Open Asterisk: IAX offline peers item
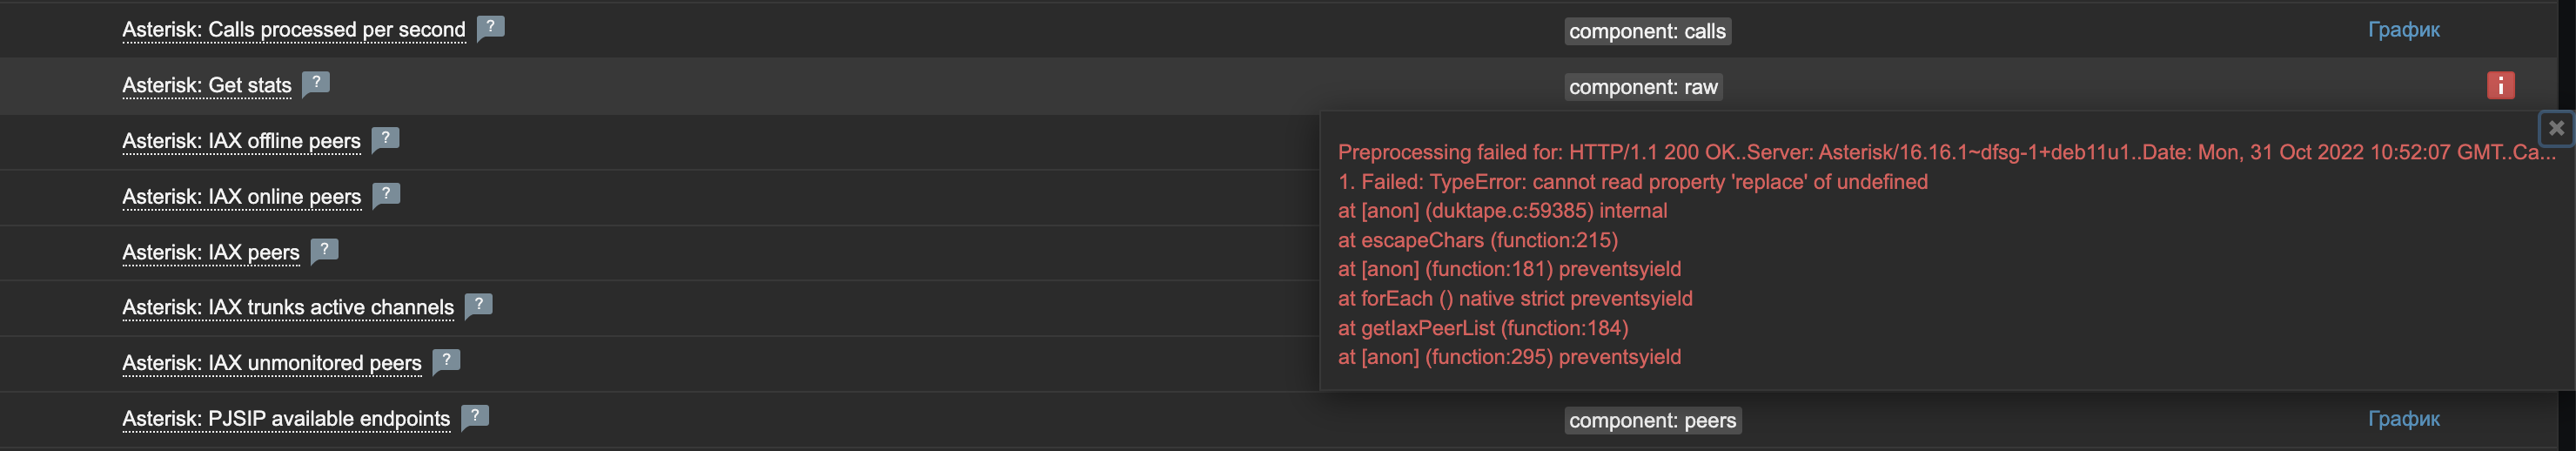The width and height of the screenshot is (2576, 451). coord(241,141)
